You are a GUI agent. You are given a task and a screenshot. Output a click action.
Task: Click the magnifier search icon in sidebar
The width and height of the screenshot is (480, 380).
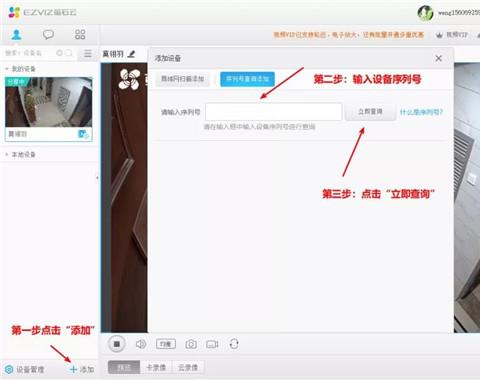68,53
